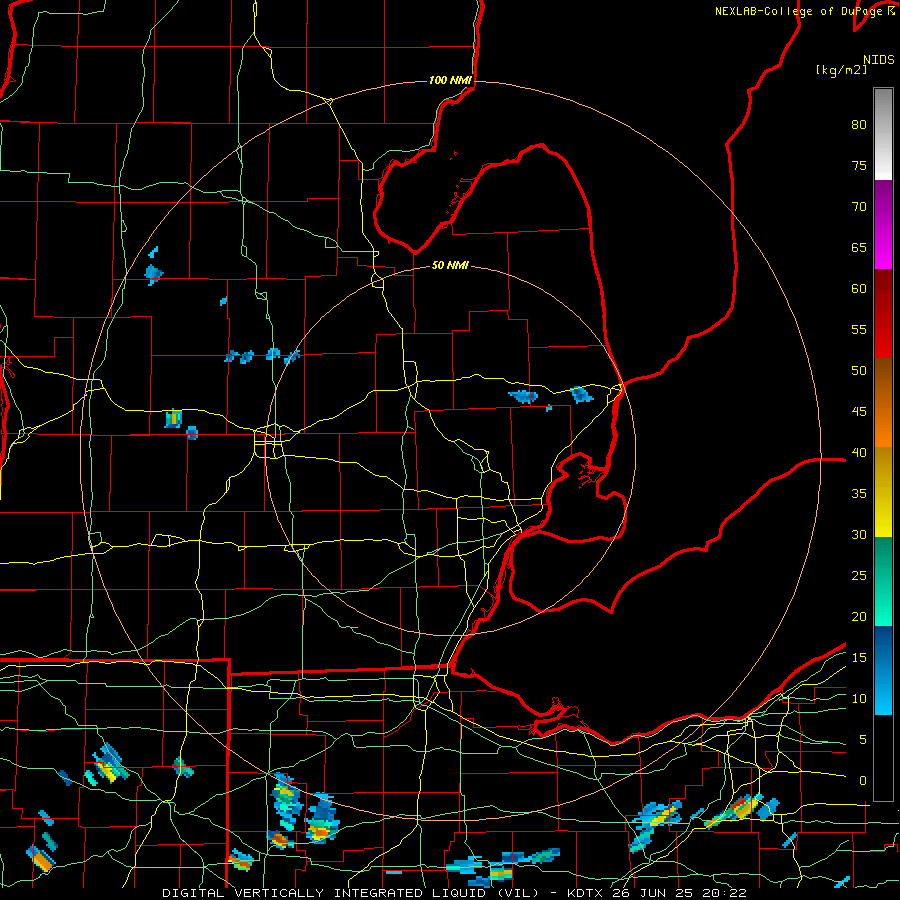This screenshot has width=900, height=900.
Task: Click the "80" value on the scale
Action: click(859, 125)
